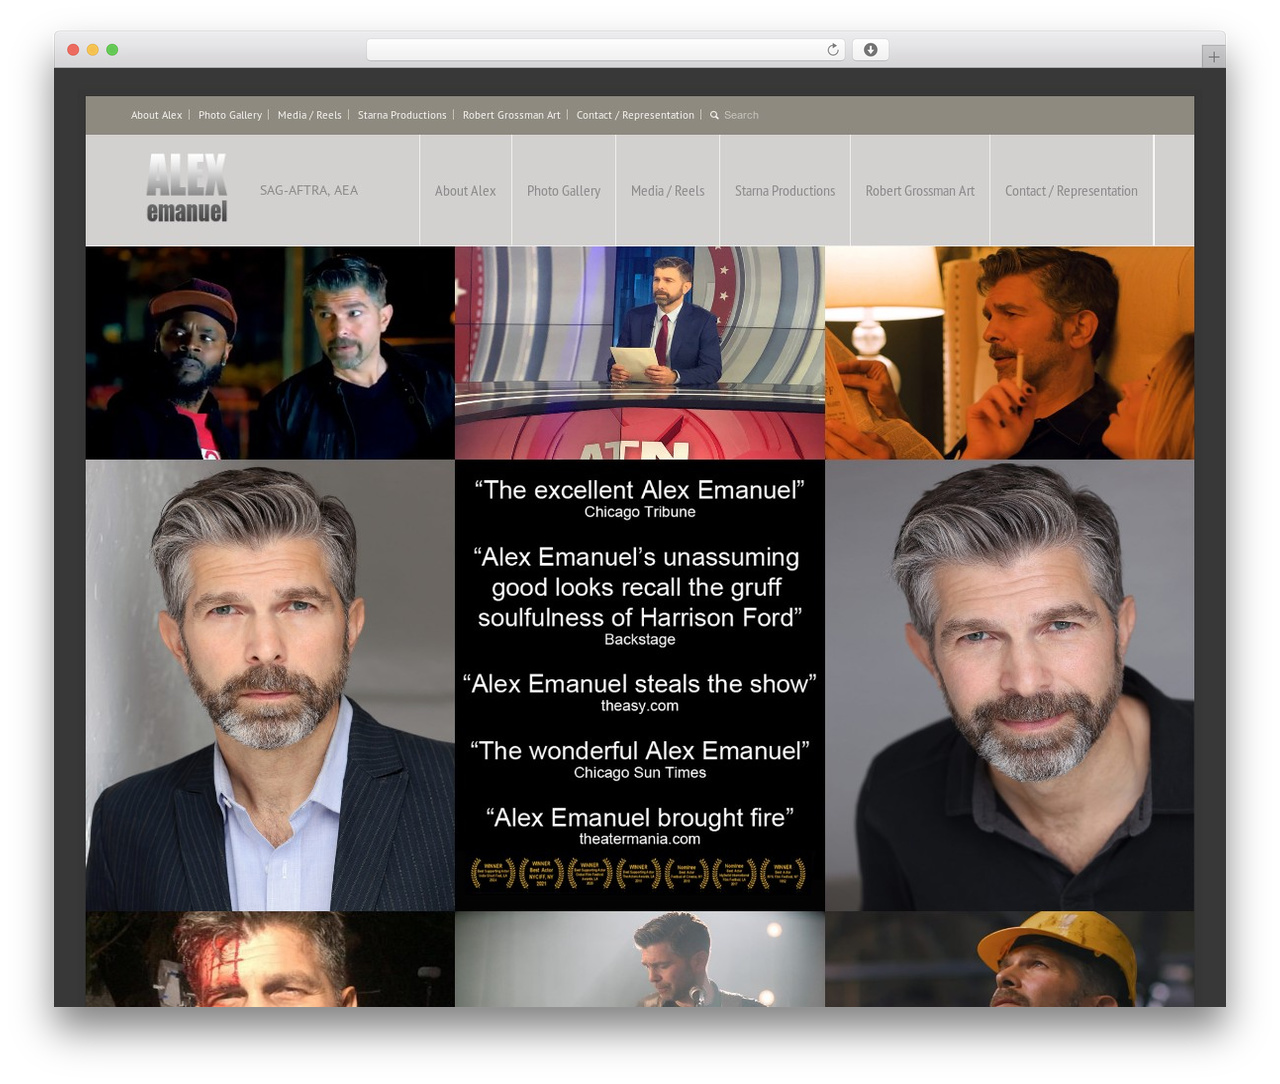Open the yellow hard hat photo

(1009, 959)
